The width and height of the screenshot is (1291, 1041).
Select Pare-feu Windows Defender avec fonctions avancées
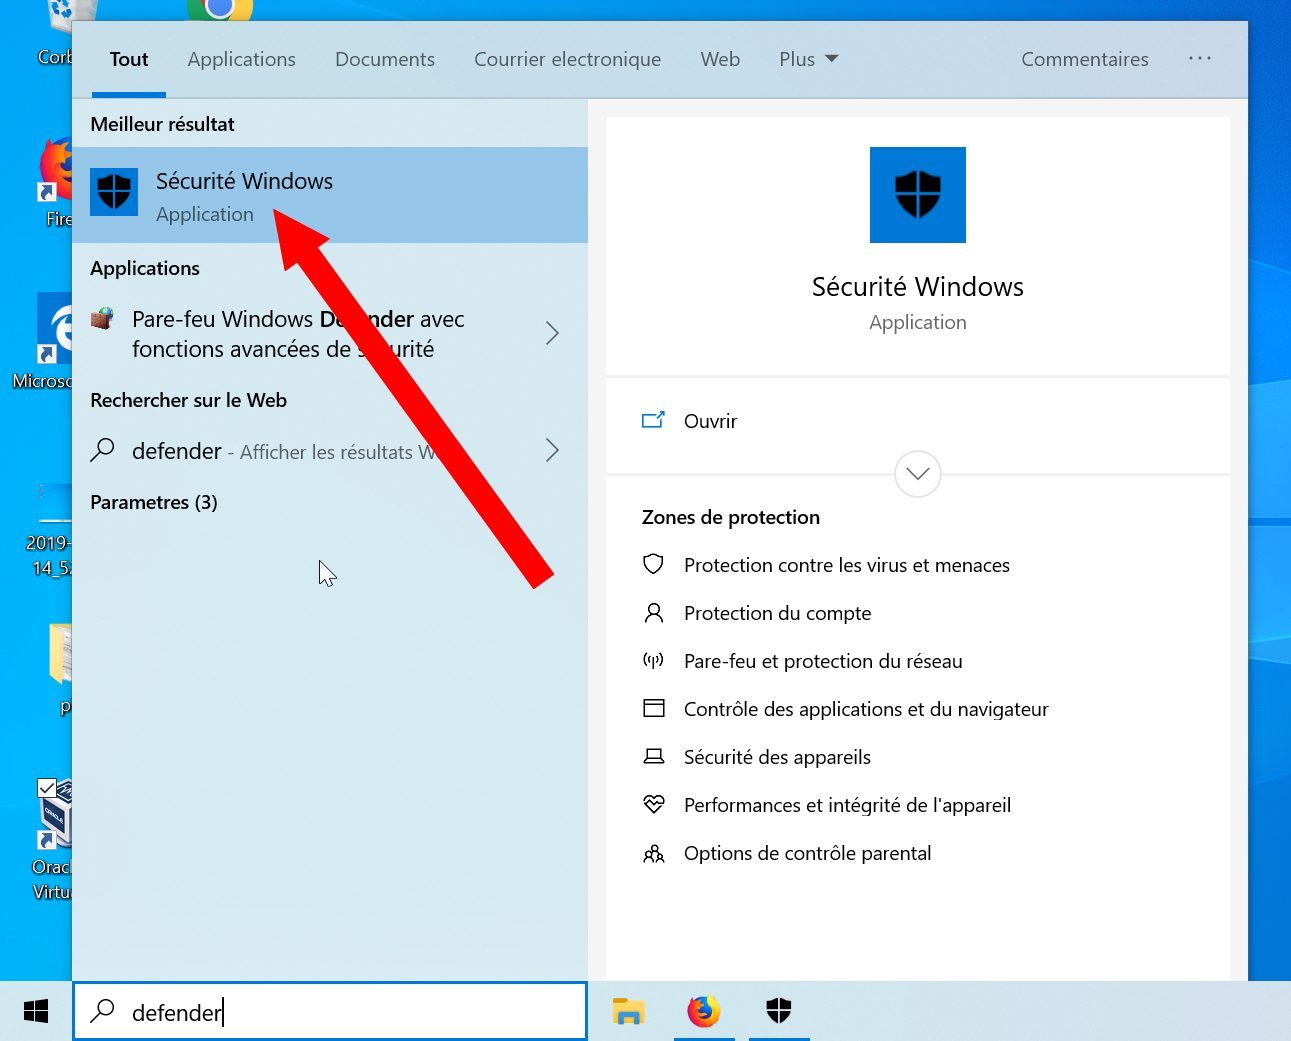(x=330, y=333)
